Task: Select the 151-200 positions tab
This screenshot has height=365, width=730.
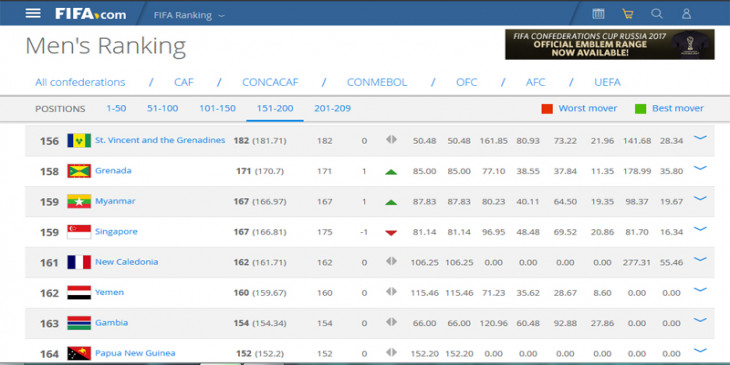Action: click(275, 108)
